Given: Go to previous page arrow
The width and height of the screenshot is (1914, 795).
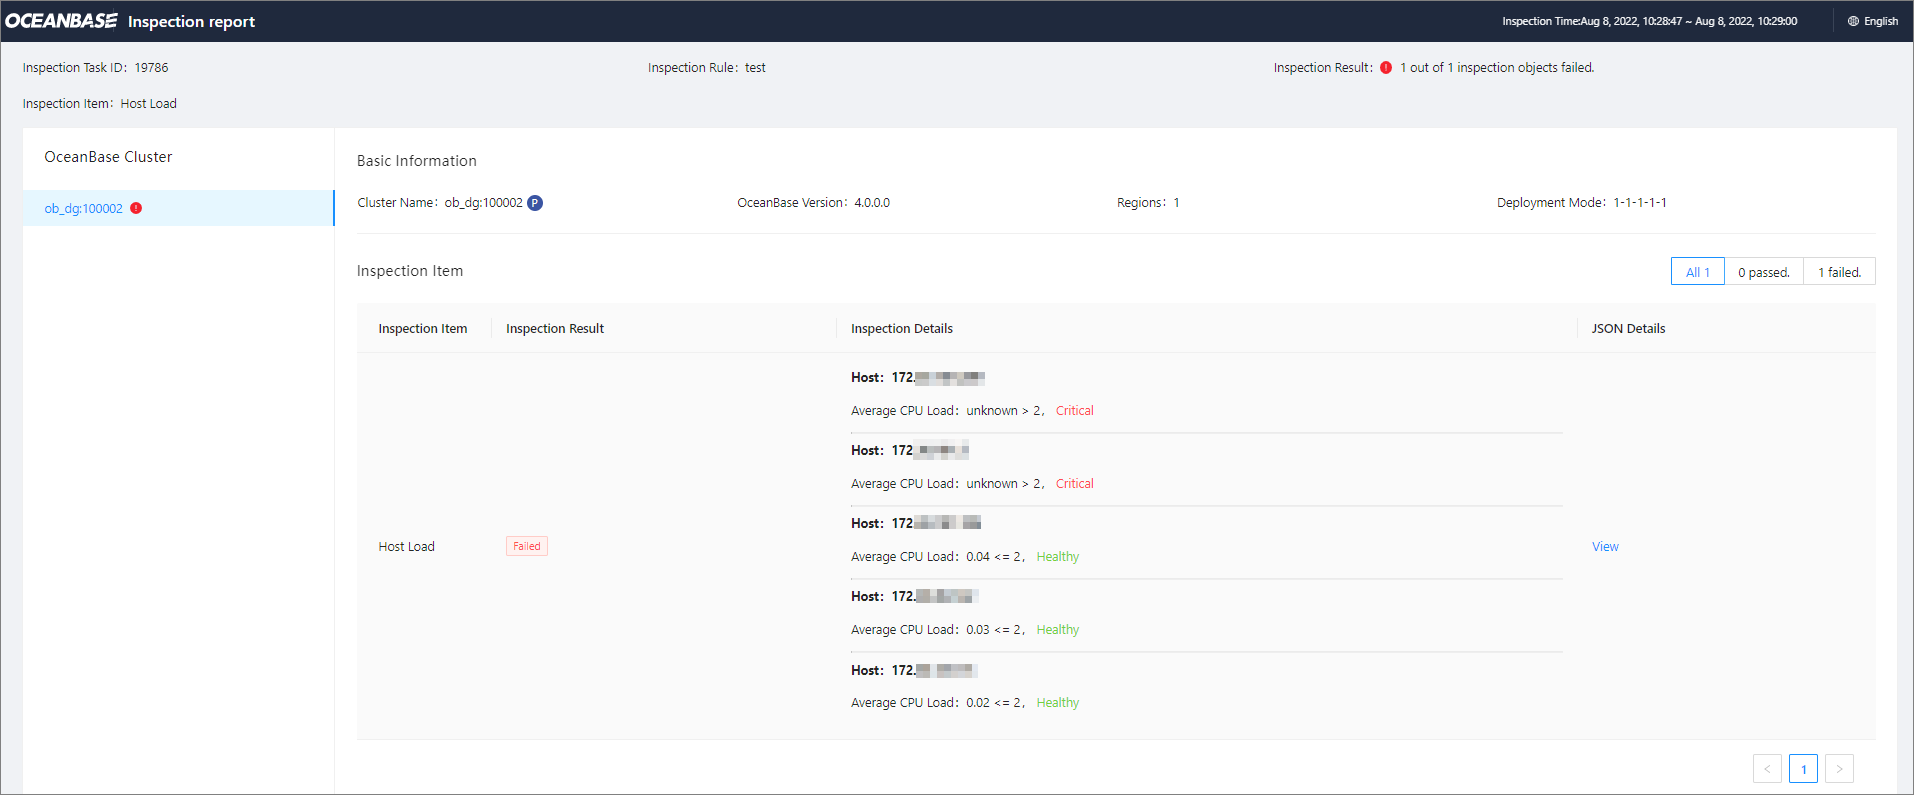Looking at the screenshot, I should click(x=1767, y=769).
